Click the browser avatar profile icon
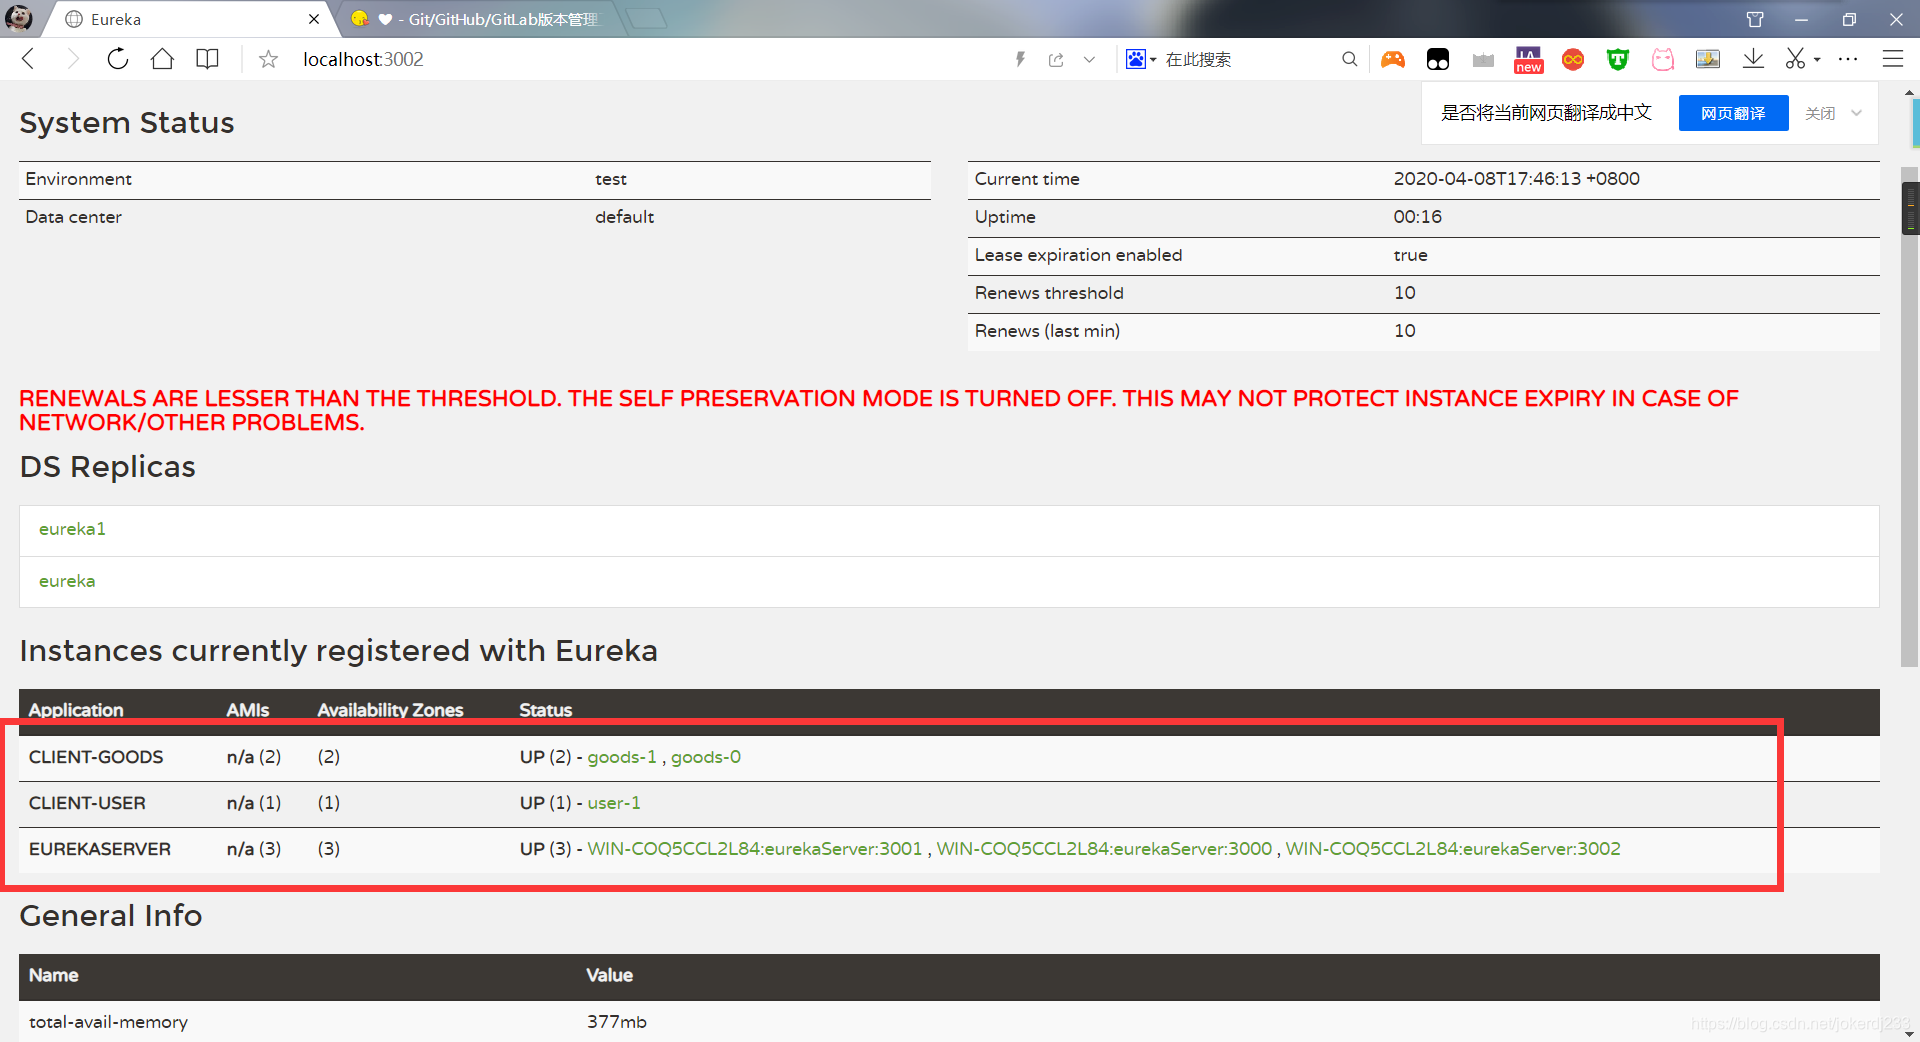 (x=18, y=18)
